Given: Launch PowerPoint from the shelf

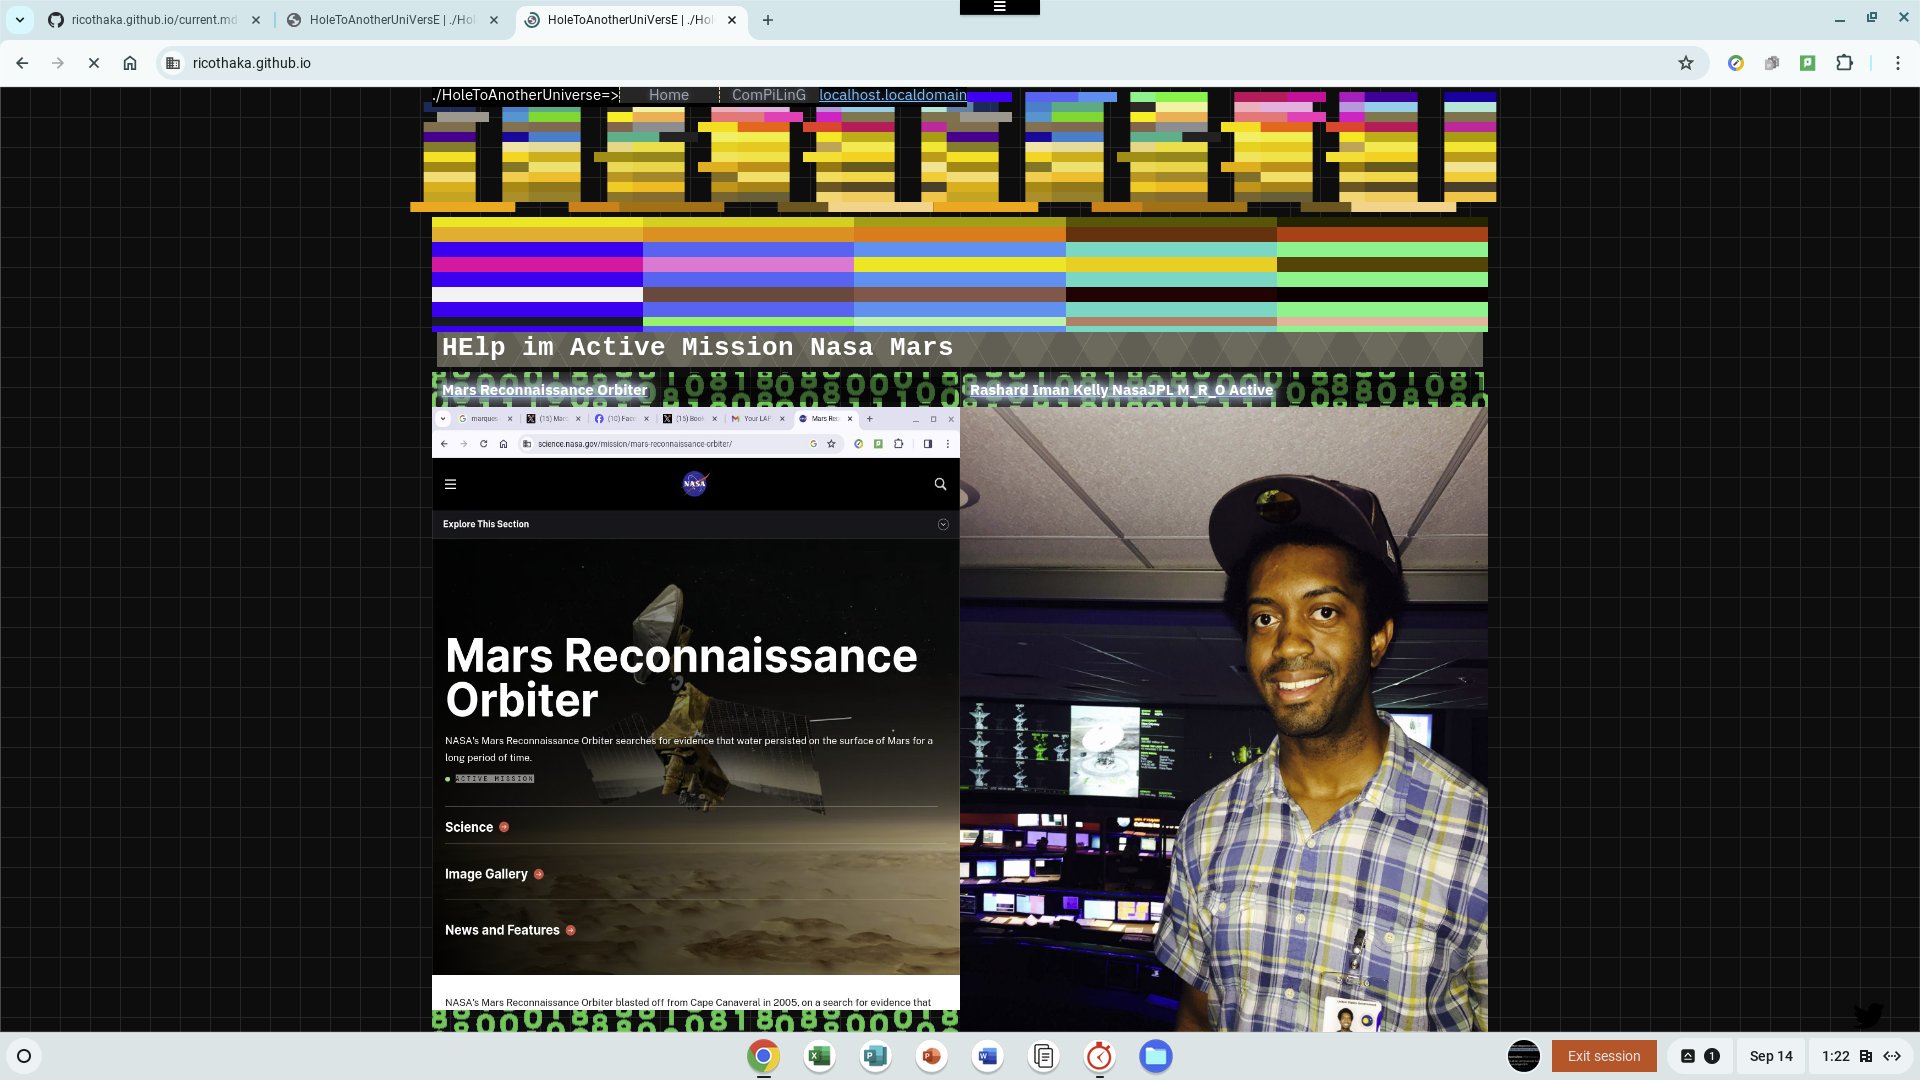Looking at the screenshot, I should click(931, 1056).
